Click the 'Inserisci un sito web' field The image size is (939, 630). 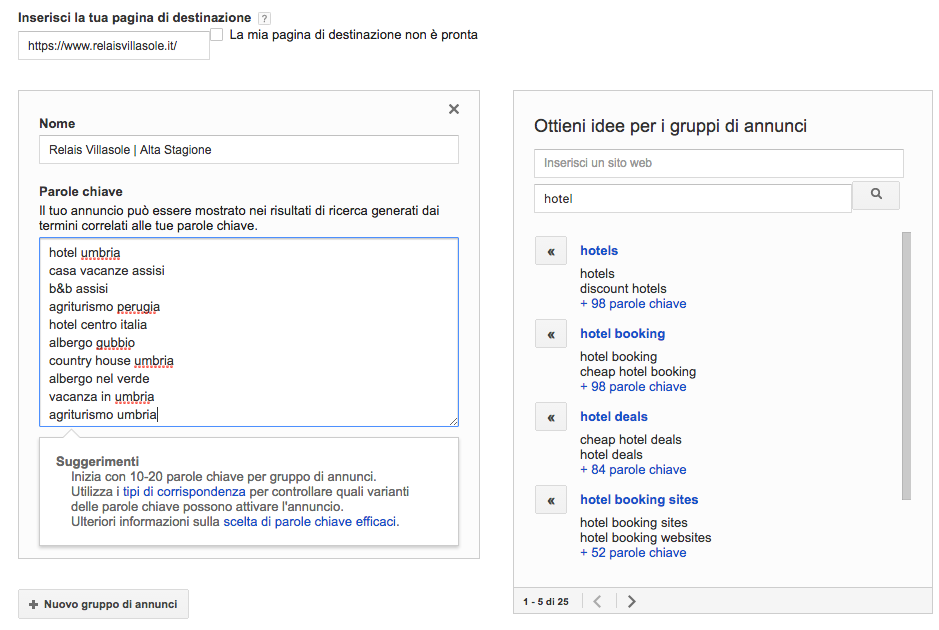pos(718,163)
